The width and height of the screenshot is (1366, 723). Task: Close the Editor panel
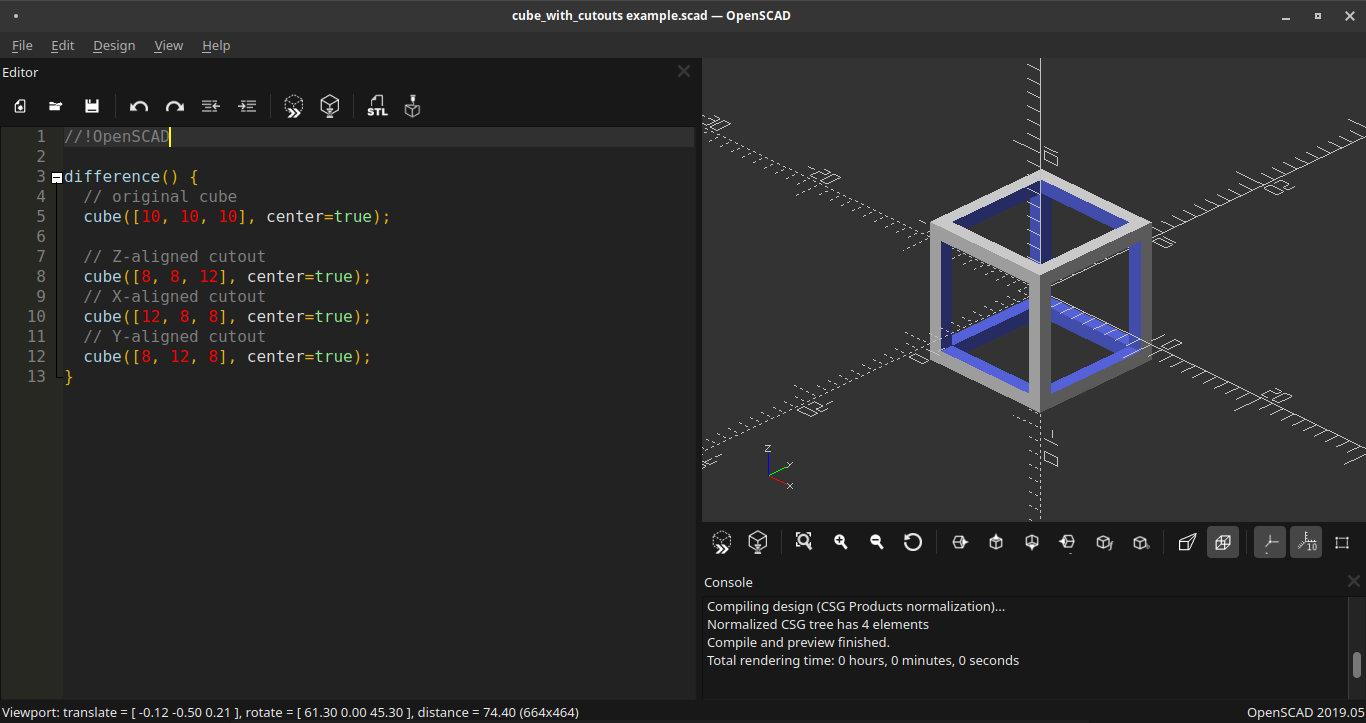point(684,71)
